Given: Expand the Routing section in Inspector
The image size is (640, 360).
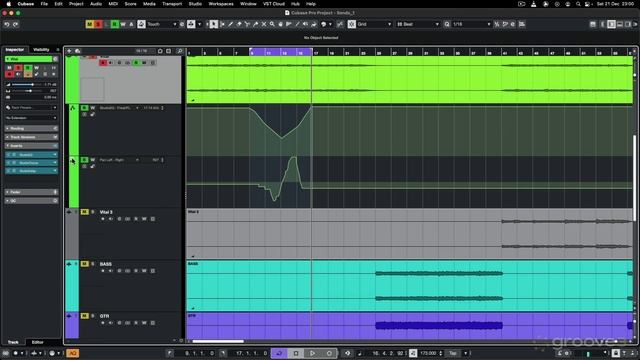Looking at the screenshot, I should coord(31,129).
